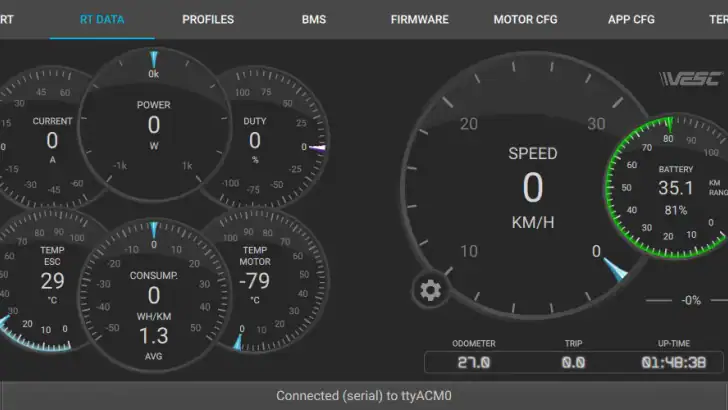Image resolution: width=728 pixels, height=410 pixels.
Task: Click the Connected (serial) to ttyACM0 status
Action: click(364, 396)
